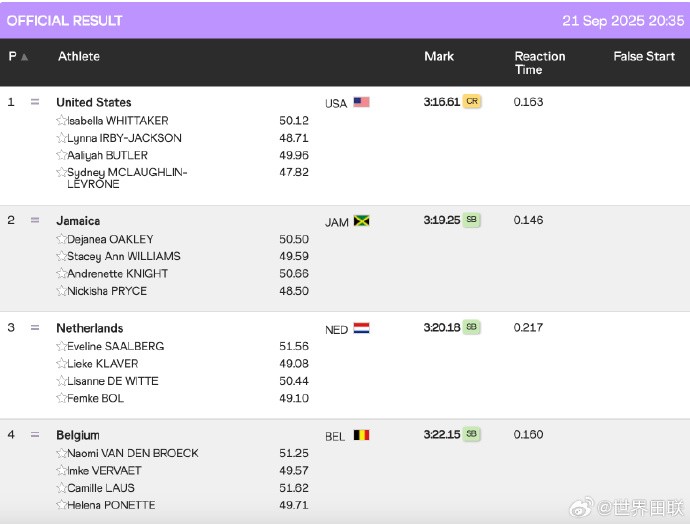Click the Weibo logo watermark

(x=582, y=507)
